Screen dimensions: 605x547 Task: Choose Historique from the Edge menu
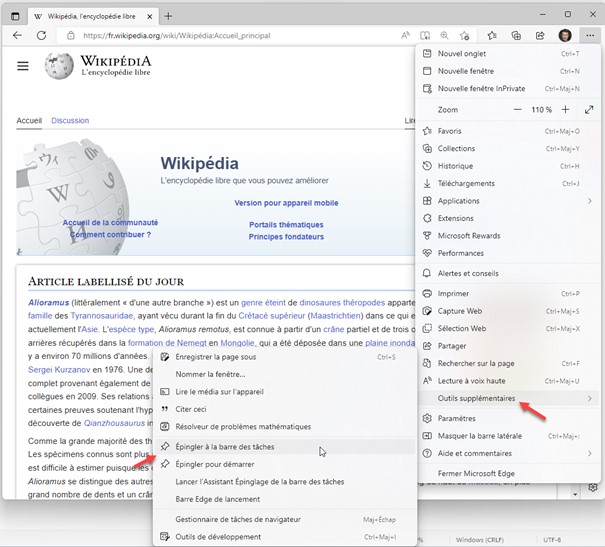click(x=455, y=166)
